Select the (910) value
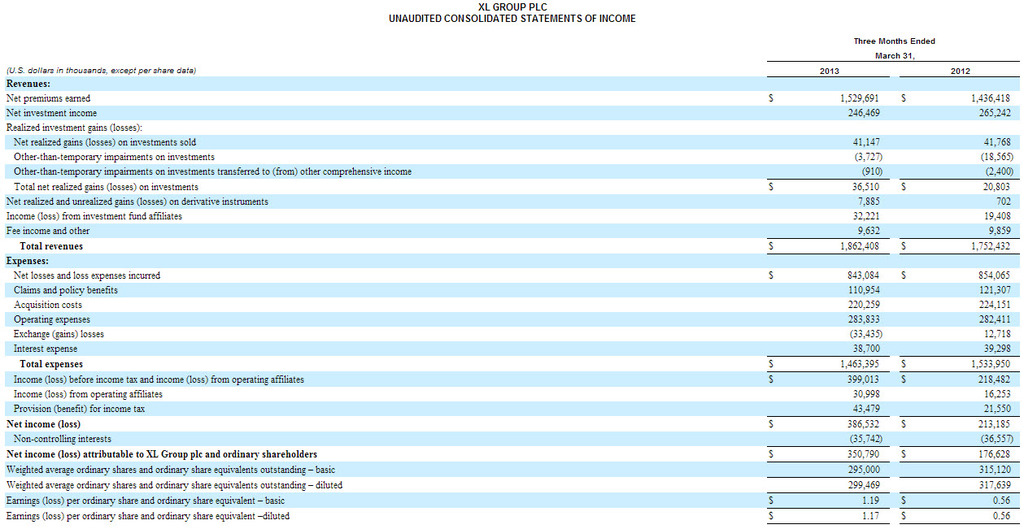Screen dimensions: 1024x529 [871, 172]
